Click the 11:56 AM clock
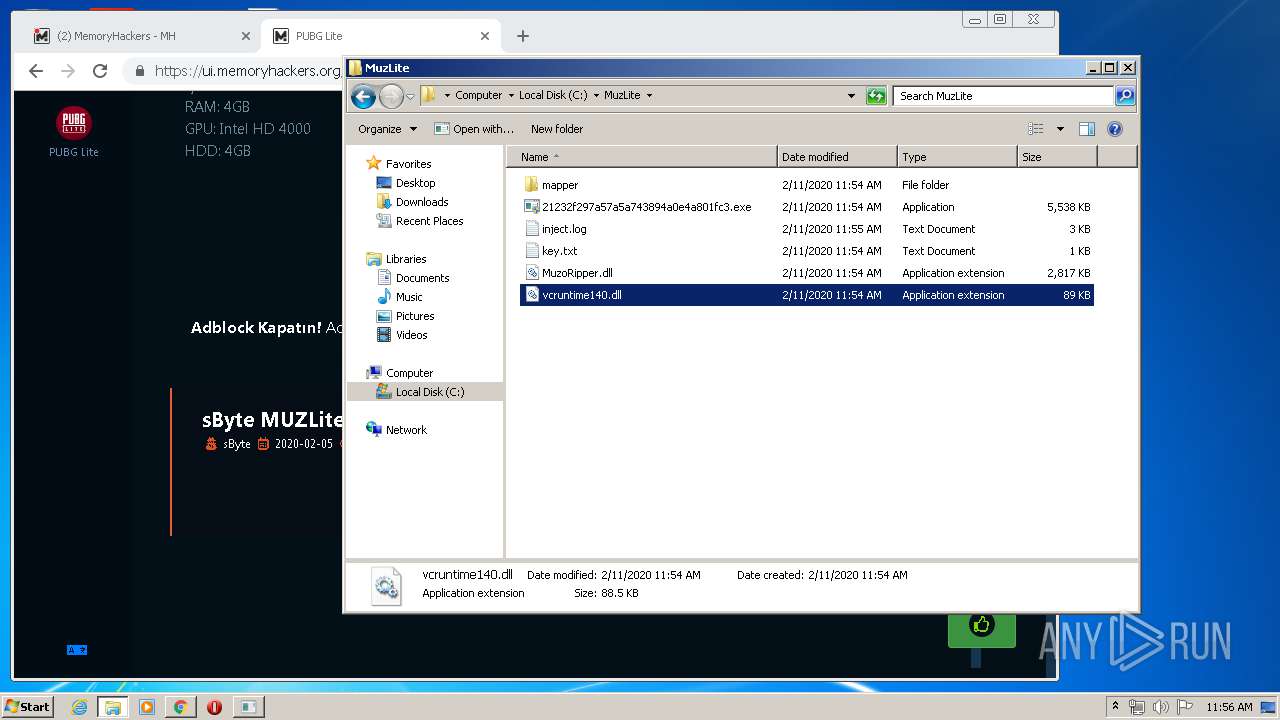 [x=1229, y=707]
